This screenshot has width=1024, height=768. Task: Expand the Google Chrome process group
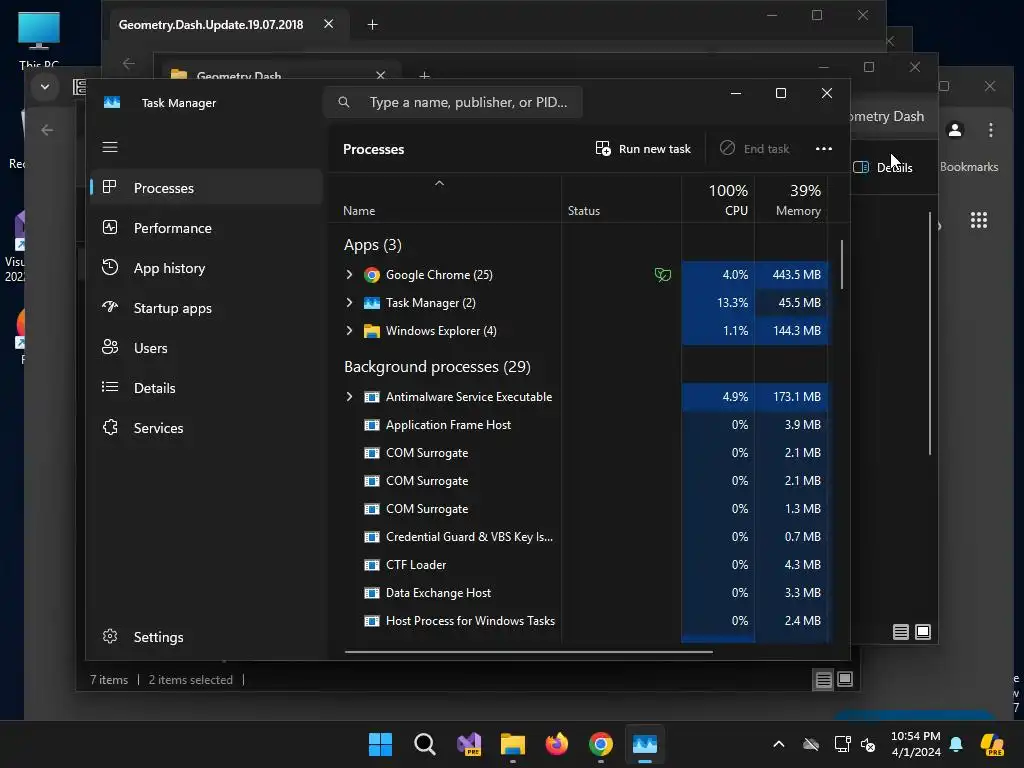coord(349,274)
